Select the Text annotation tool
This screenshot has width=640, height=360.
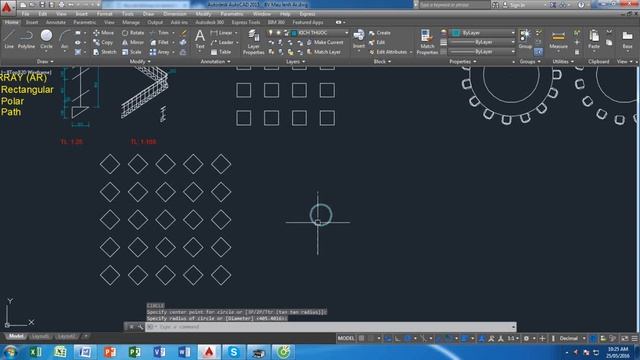(x=200, y=39)
